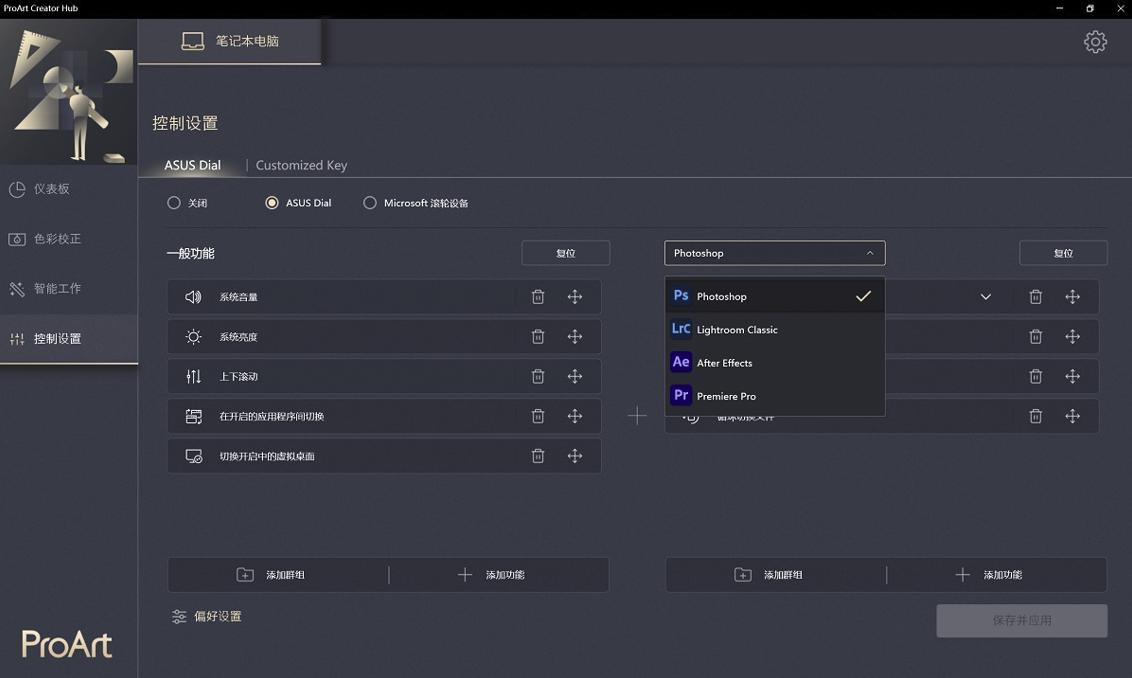The image size is (1132, 678).
Task: Select the ASUS Dial radio option
Action: point(271,202)
